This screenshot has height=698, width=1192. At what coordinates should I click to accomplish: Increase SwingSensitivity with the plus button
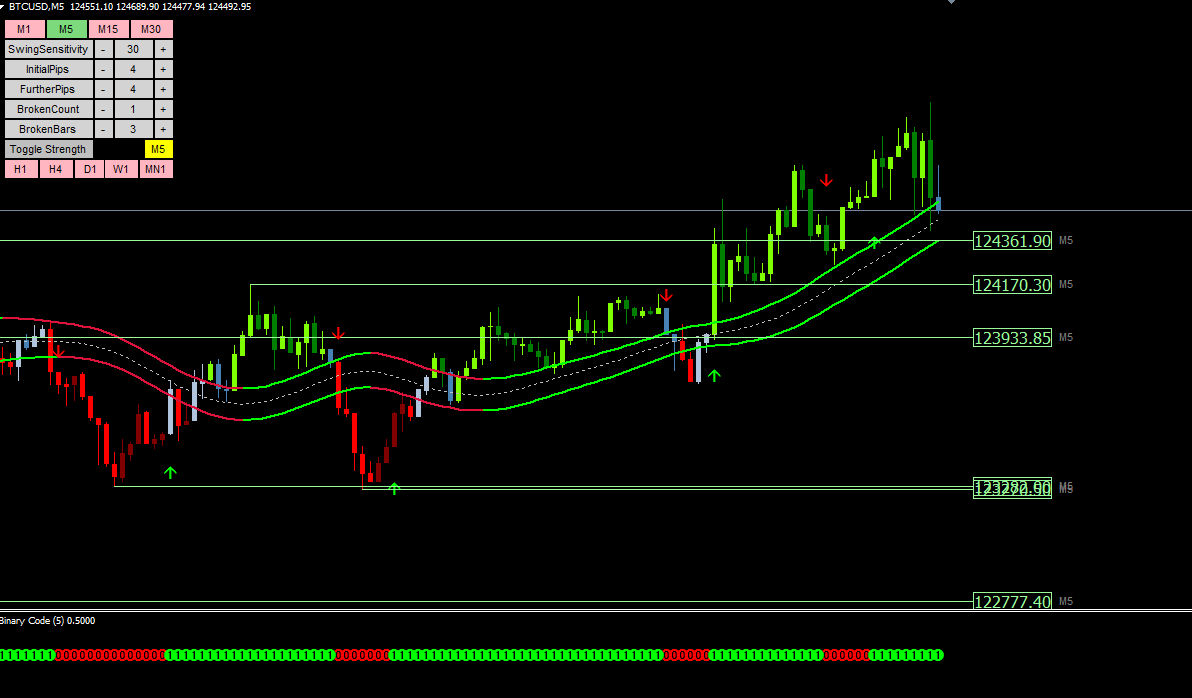click(x=164, y=49)
